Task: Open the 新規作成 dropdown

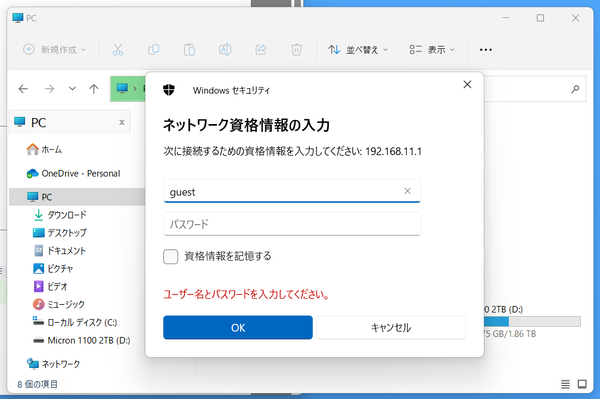Action: (x=55, y=50)
